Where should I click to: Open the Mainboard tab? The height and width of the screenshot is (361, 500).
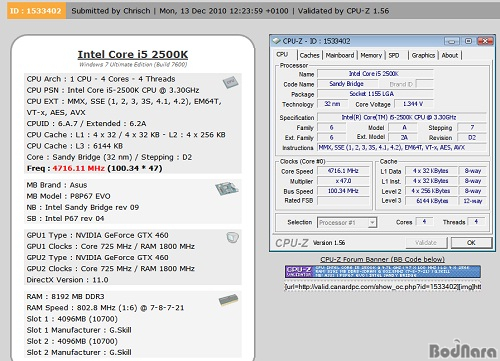tap(340, 55)
